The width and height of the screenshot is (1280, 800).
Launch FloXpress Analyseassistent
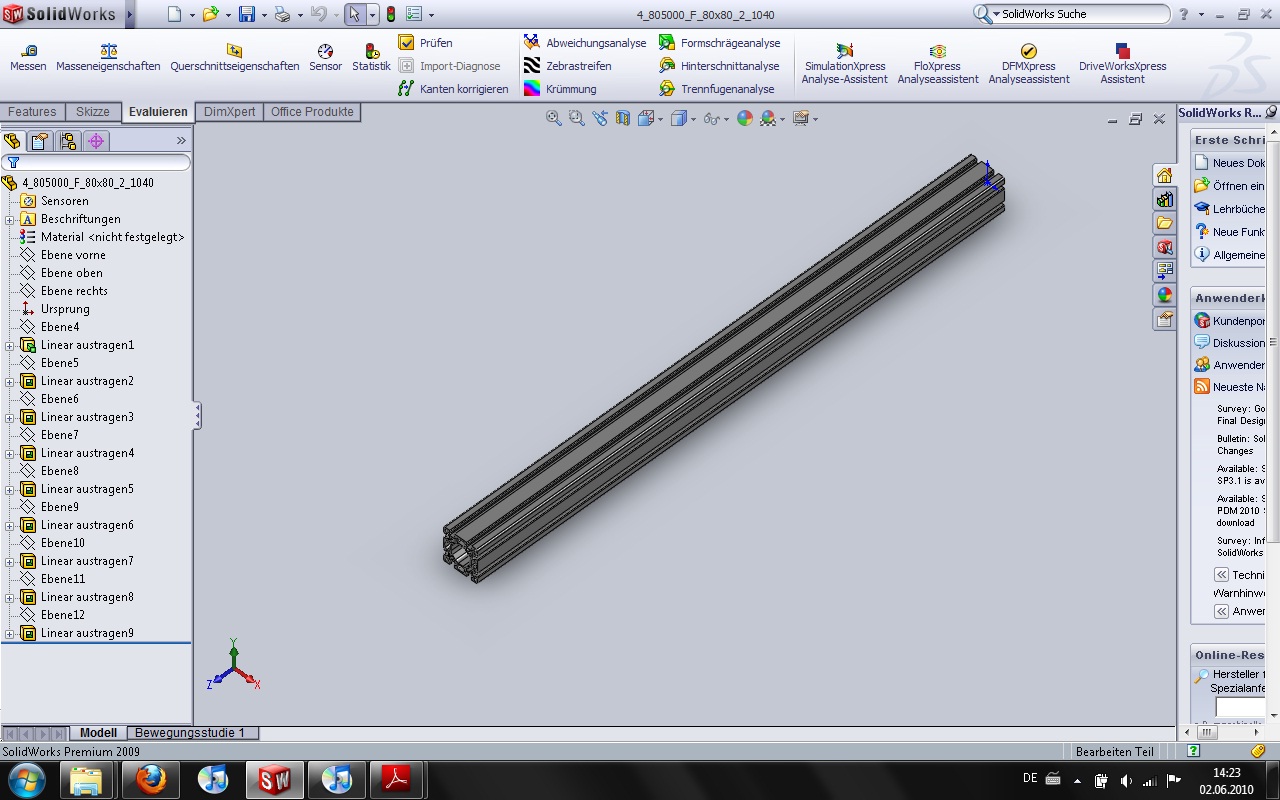click(938, 64)
